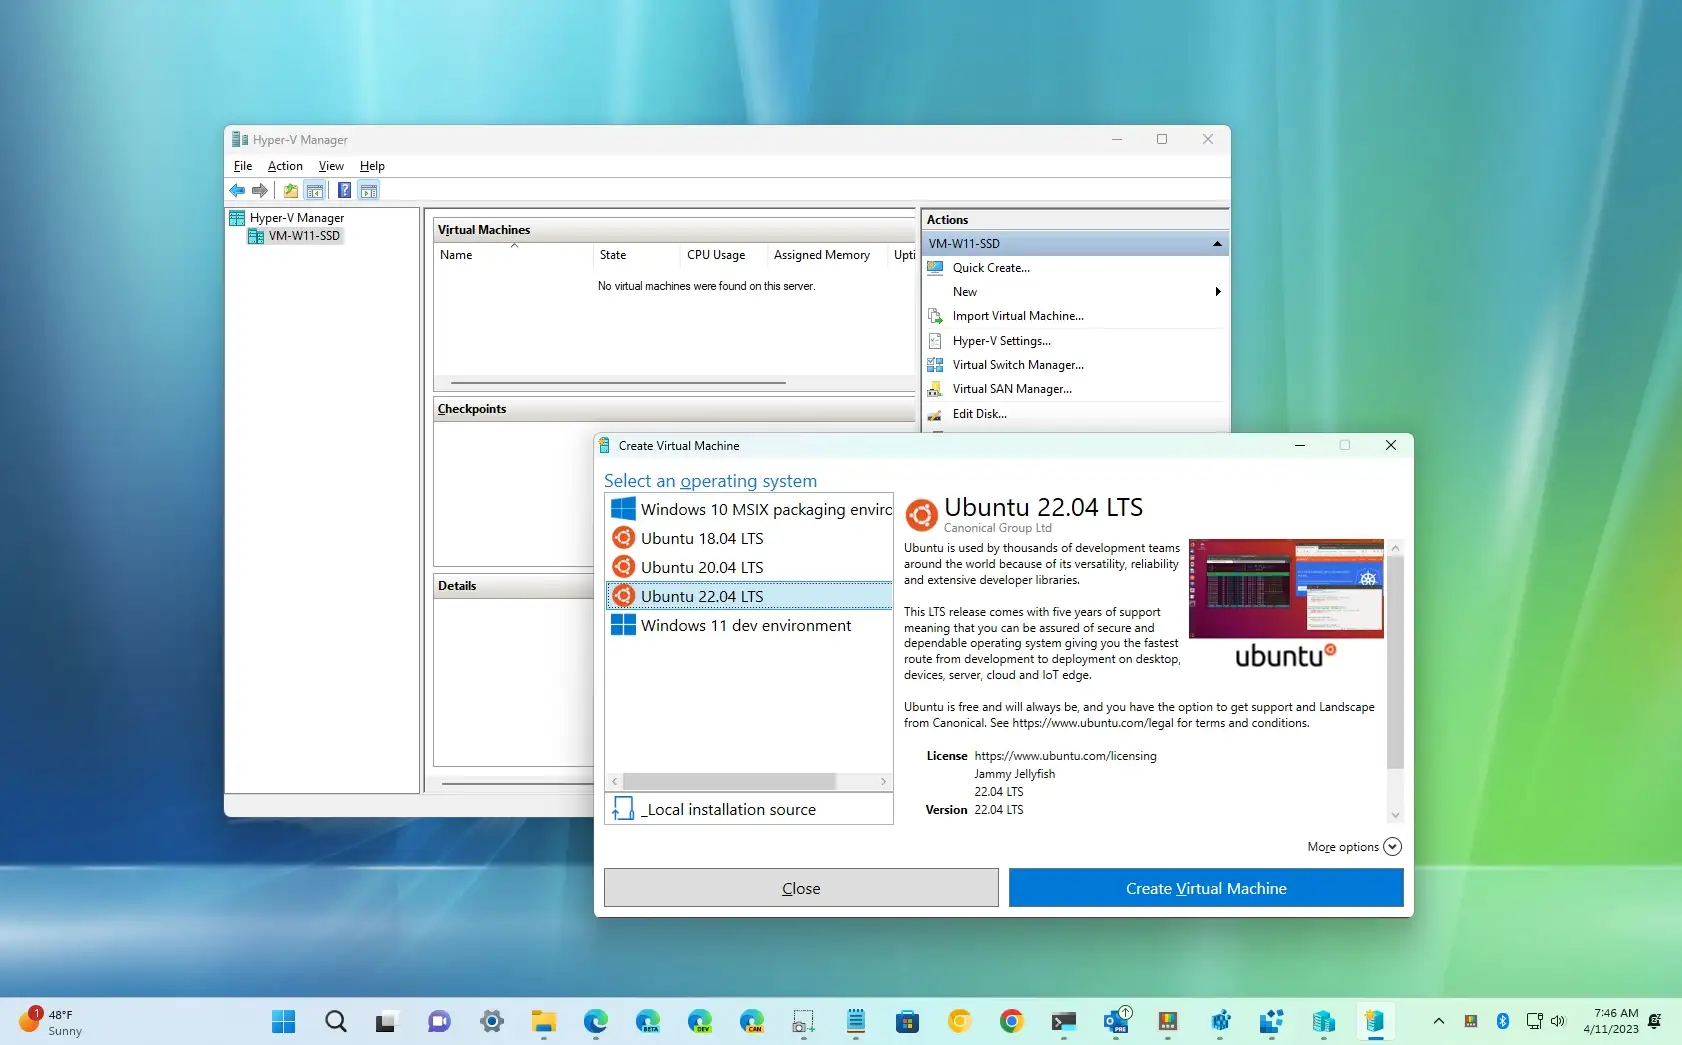Click the Show/Hide Action Pane toolbar icon
Image resolution: width=1682 pixels, height=1045 pixels.
coord(369,190)
